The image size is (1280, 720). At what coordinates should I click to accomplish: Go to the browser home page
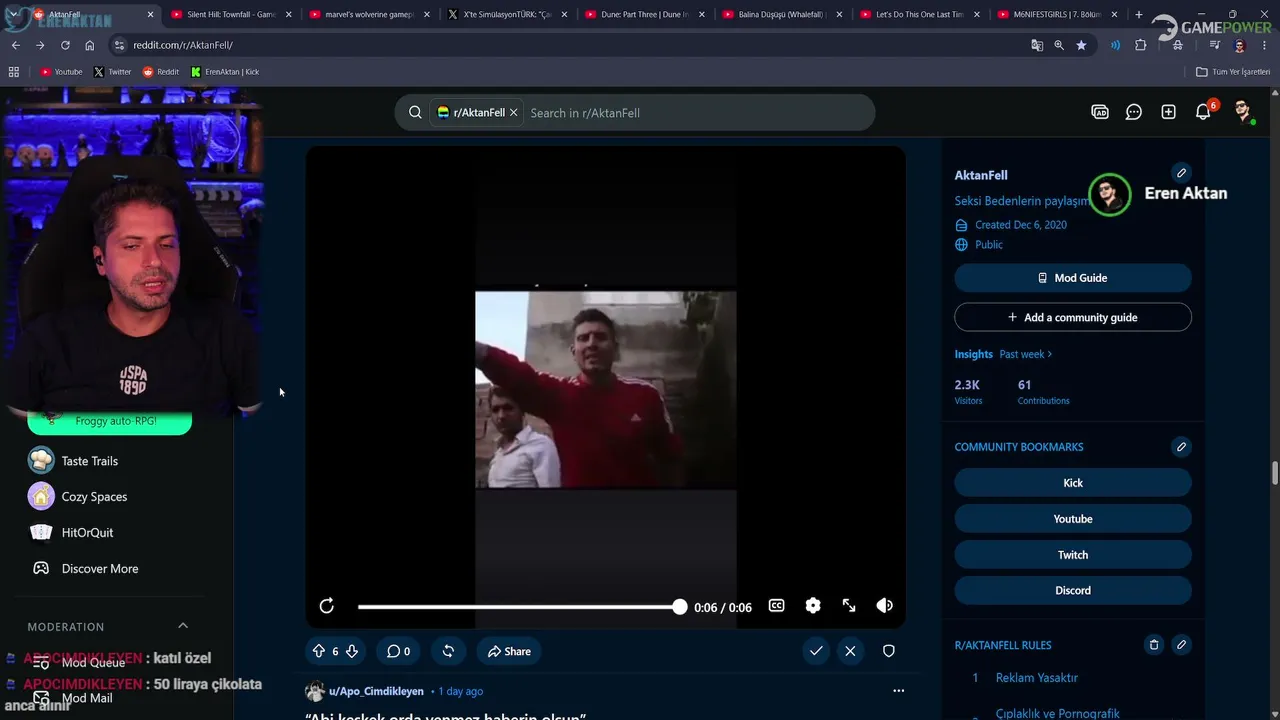pyautogui.click(x=90, y=45)
